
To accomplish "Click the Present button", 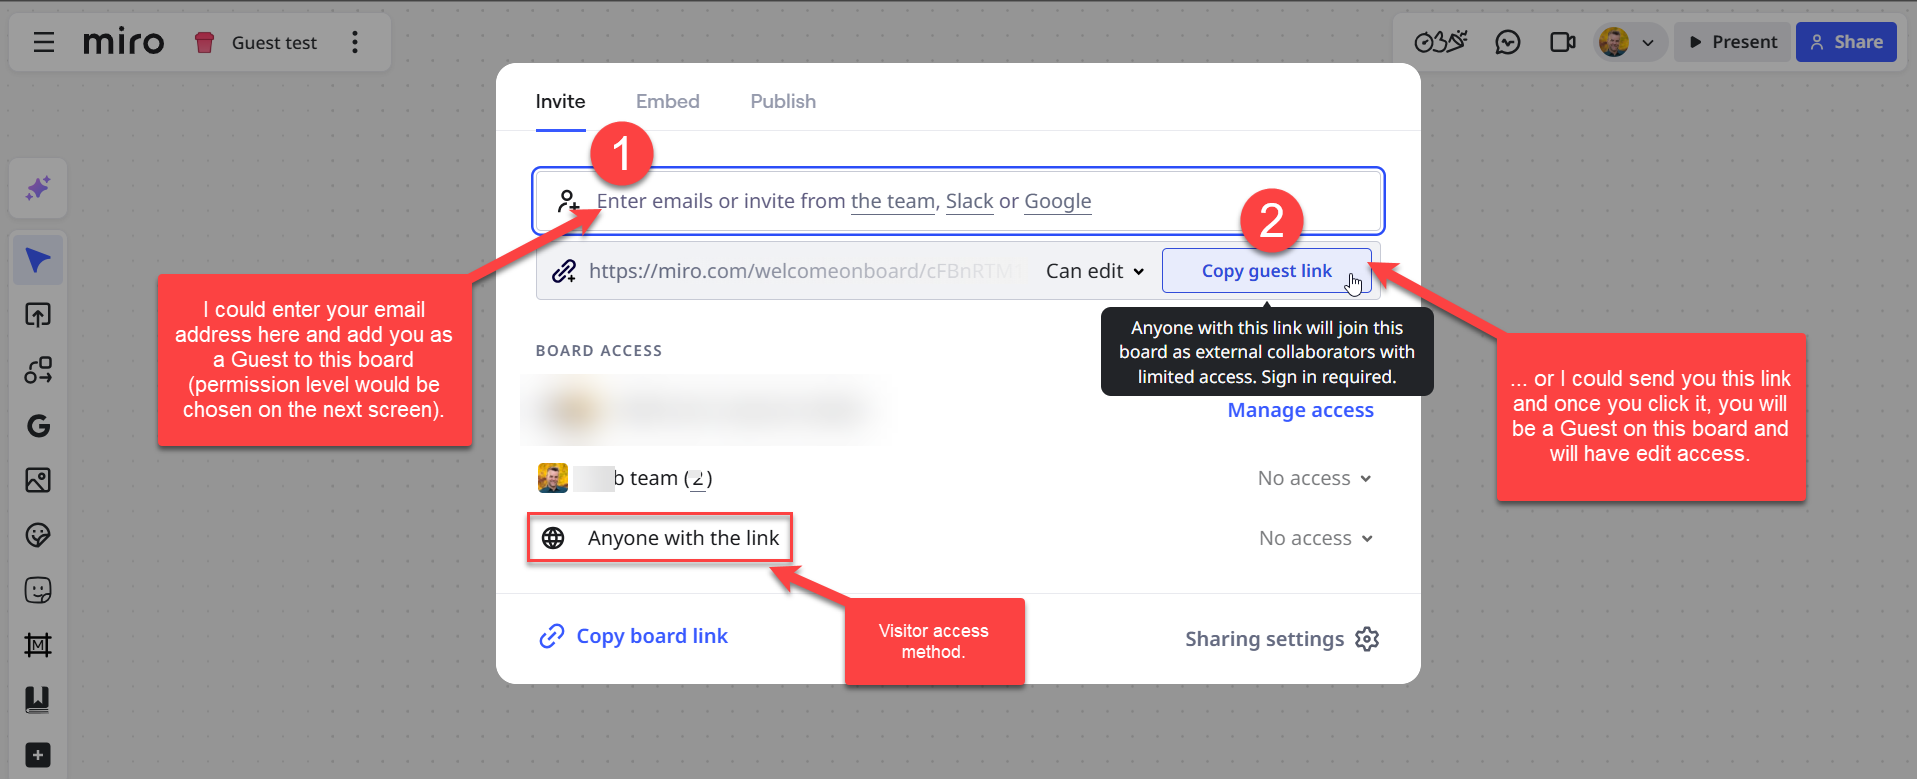I will (x=1733, y=42).
